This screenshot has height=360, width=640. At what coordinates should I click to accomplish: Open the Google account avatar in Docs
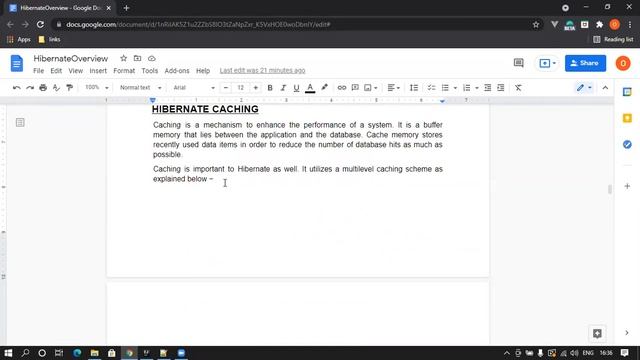623,63
